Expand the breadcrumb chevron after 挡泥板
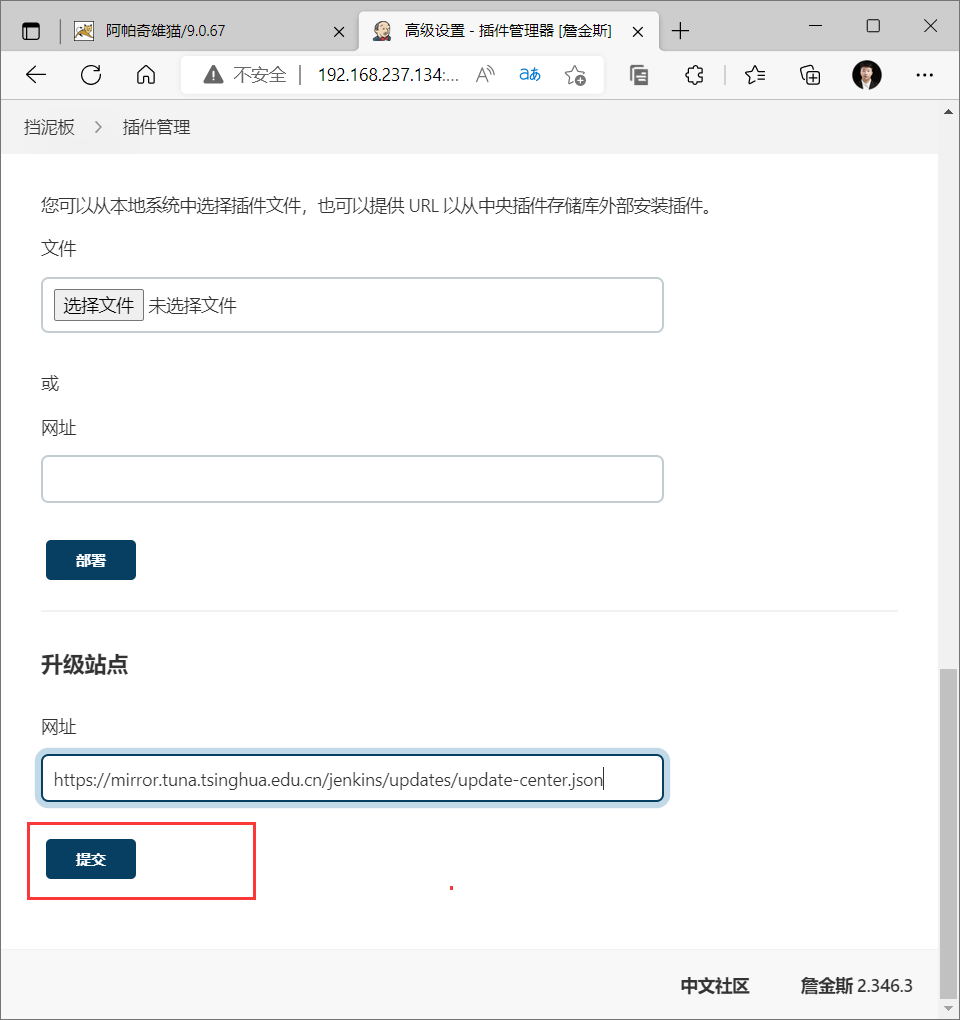This screenshot has width=960, height=1020. click(x=98, y=128)
